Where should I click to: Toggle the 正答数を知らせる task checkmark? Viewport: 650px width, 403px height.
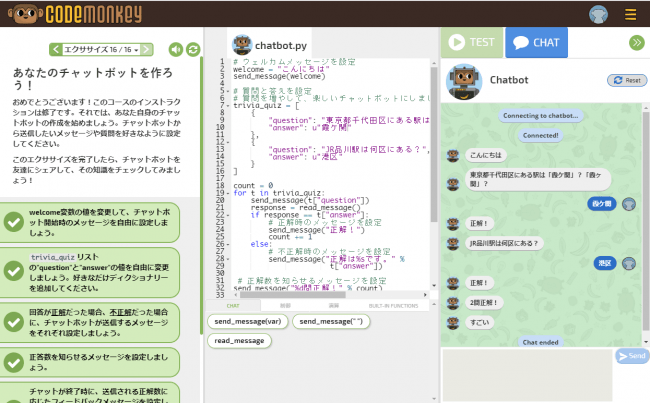coord(14,362)
